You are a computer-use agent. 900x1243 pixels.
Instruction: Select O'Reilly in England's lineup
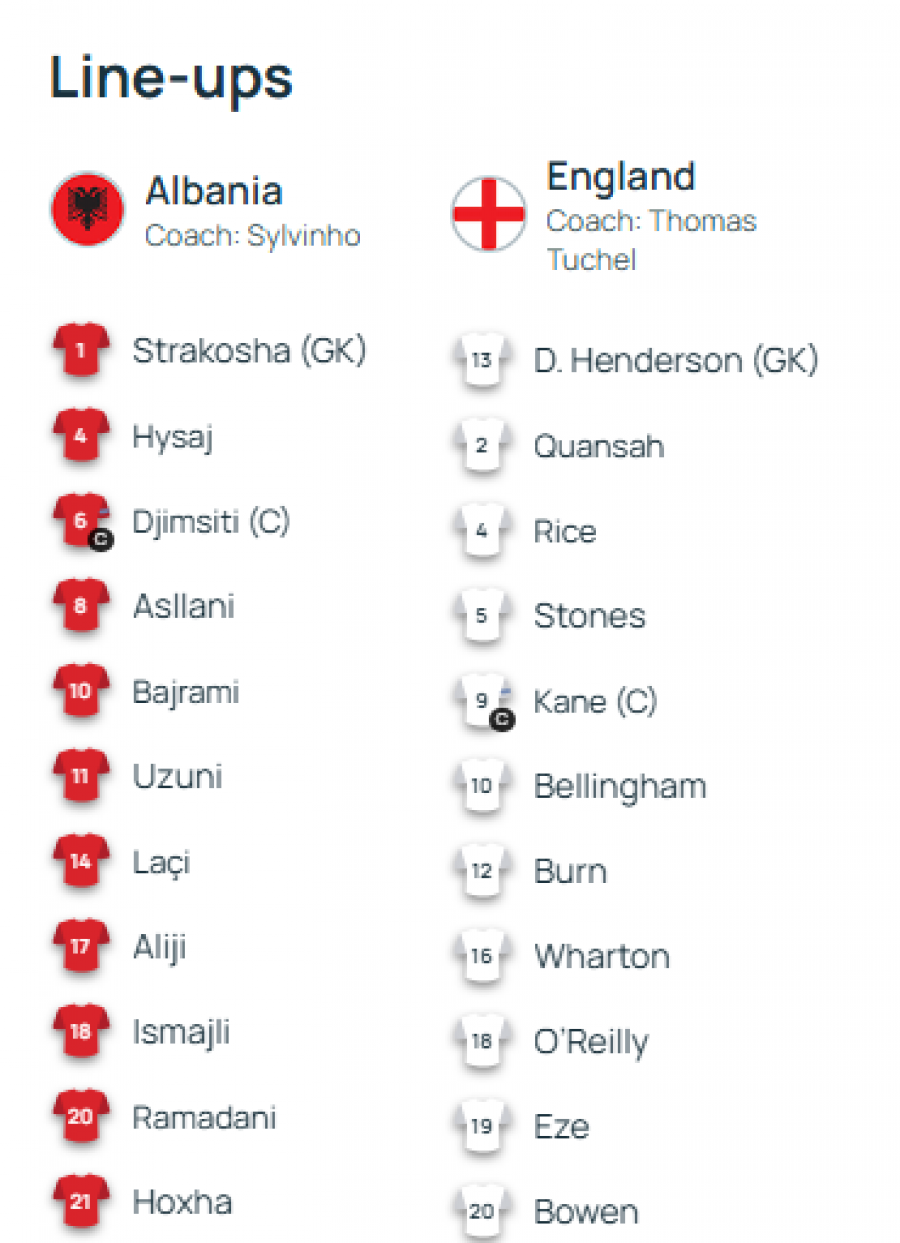click(591, 1042)
